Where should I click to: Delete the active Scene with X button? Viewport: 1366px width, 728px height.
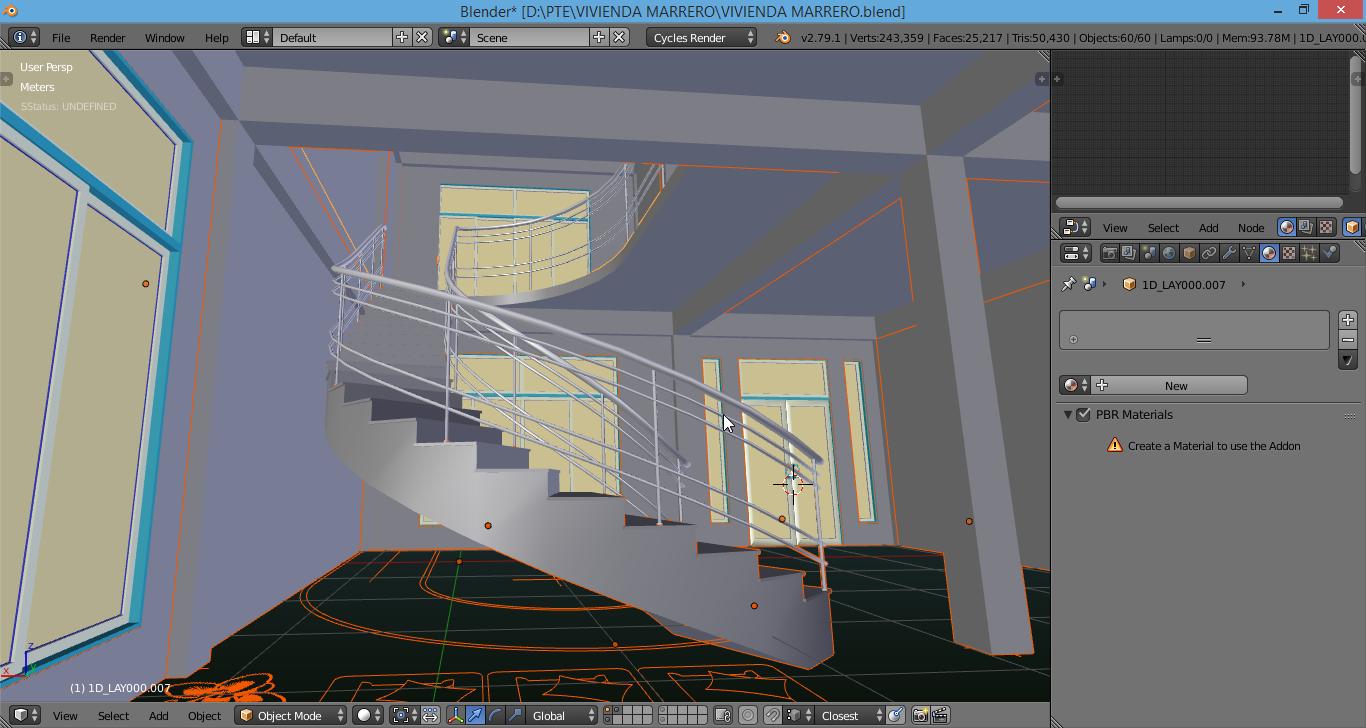tap(619, 37)
